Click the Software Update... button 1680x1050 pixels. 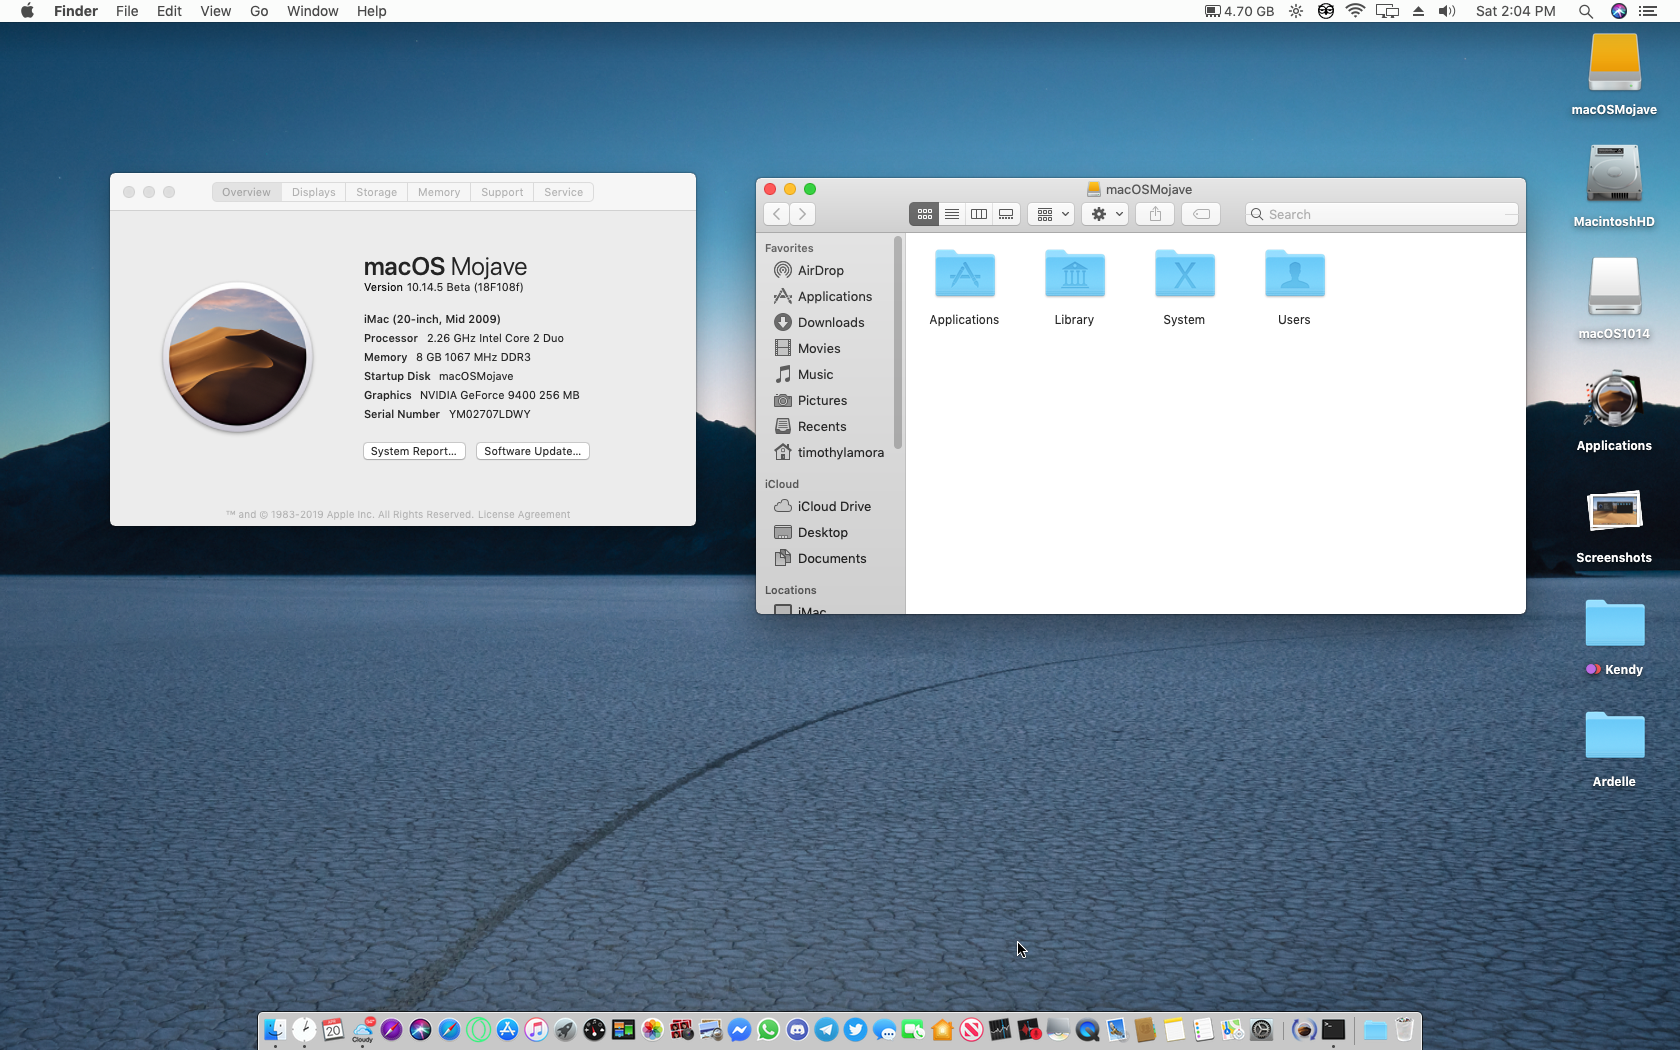tap(533, 451)
